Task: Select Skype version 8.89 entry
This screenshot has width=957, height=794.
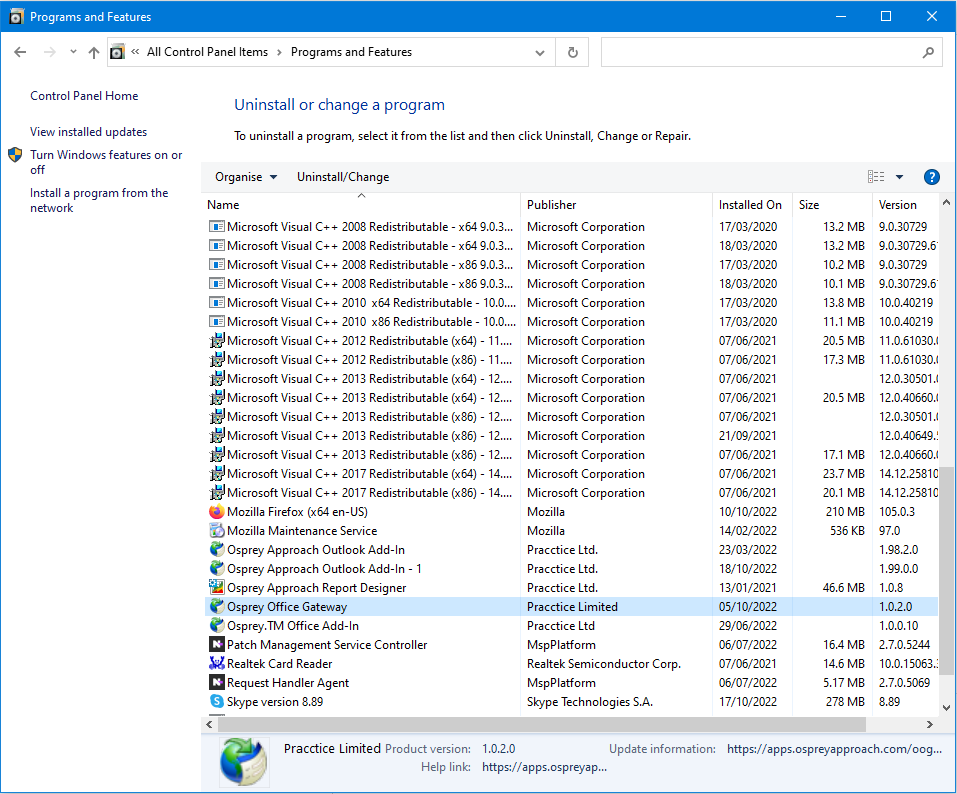Action: [x=571, y=701]
